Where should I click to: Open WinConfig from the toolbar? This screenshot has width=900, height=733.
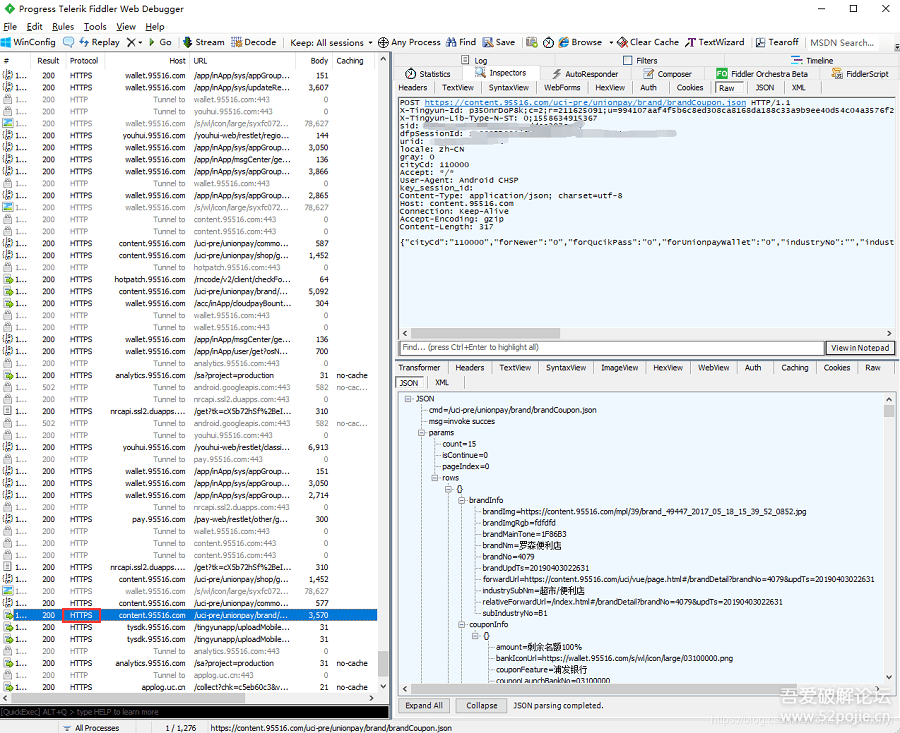pyautogui.click(x=29, y=42)
